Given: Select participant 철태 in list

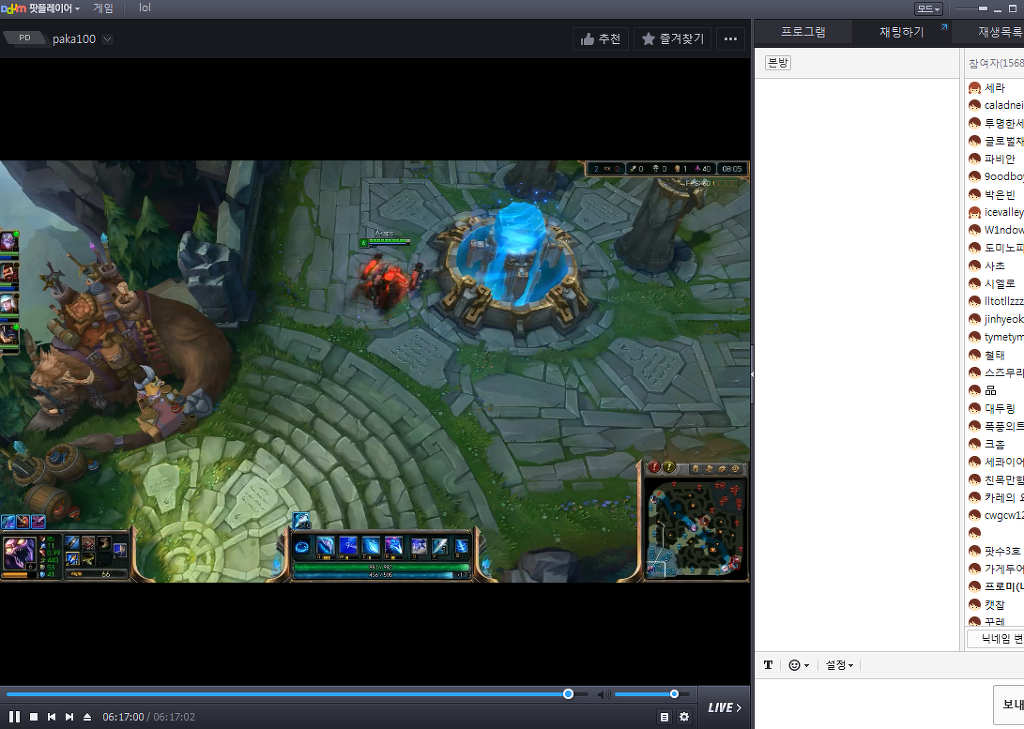Looking at the screenshot, I should [995, 355].
